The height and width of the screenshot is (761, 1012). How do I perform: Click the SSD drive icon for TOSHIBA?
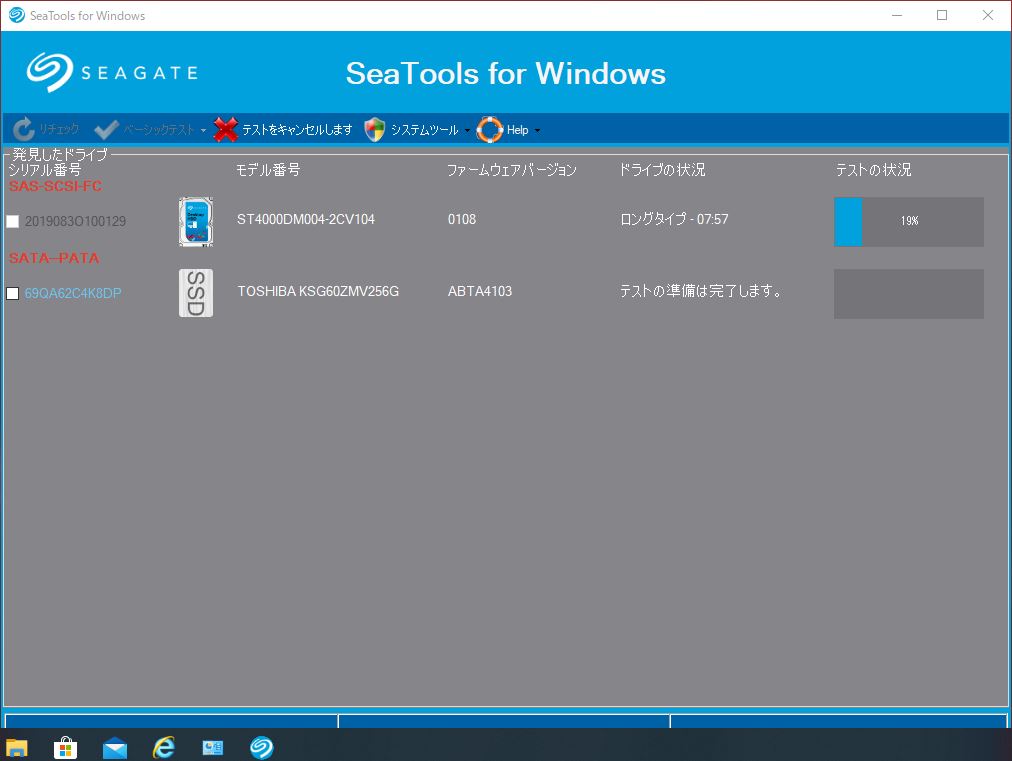(x=196, y=293)
